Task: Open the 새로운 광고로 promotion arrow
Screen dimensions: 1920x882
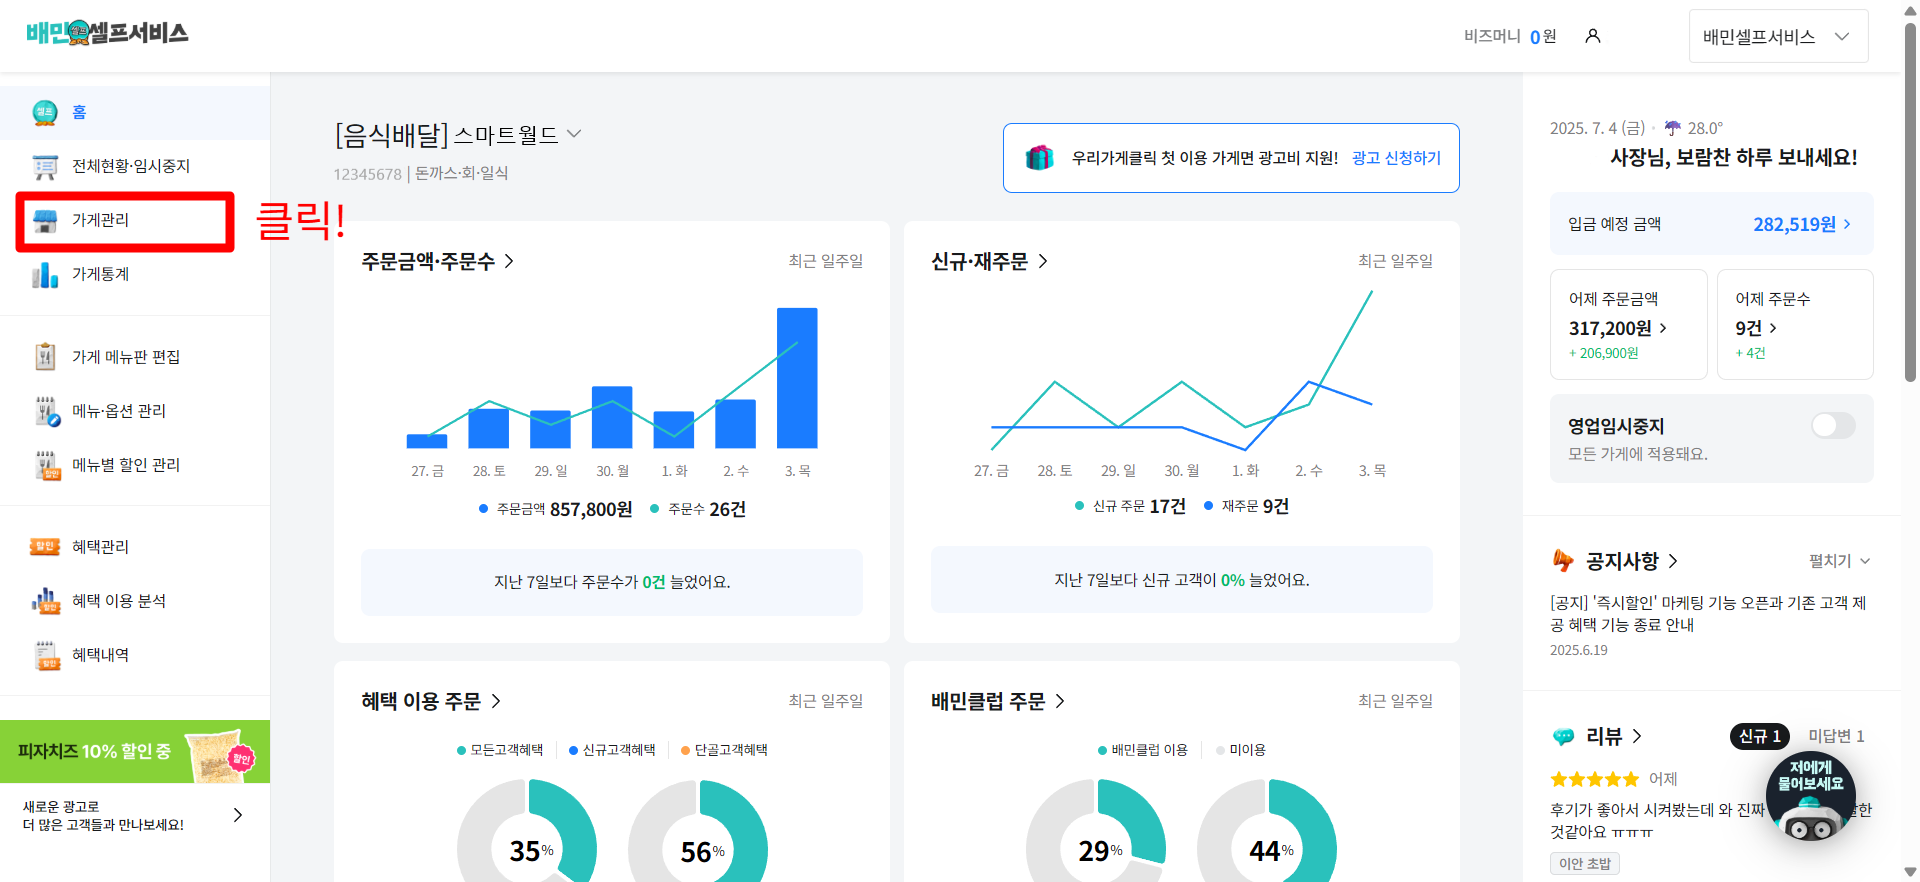Action: (238, 815)
